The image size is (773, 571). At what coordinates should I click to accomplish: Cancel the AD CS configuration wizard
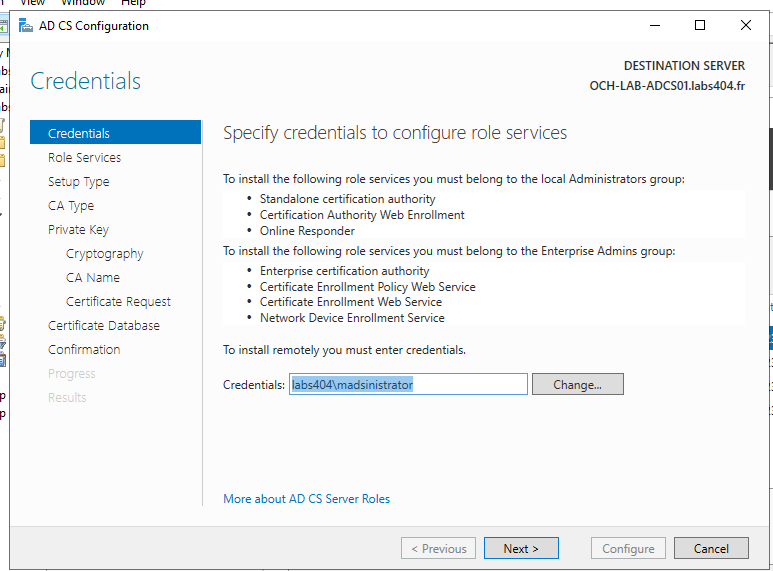711,548
